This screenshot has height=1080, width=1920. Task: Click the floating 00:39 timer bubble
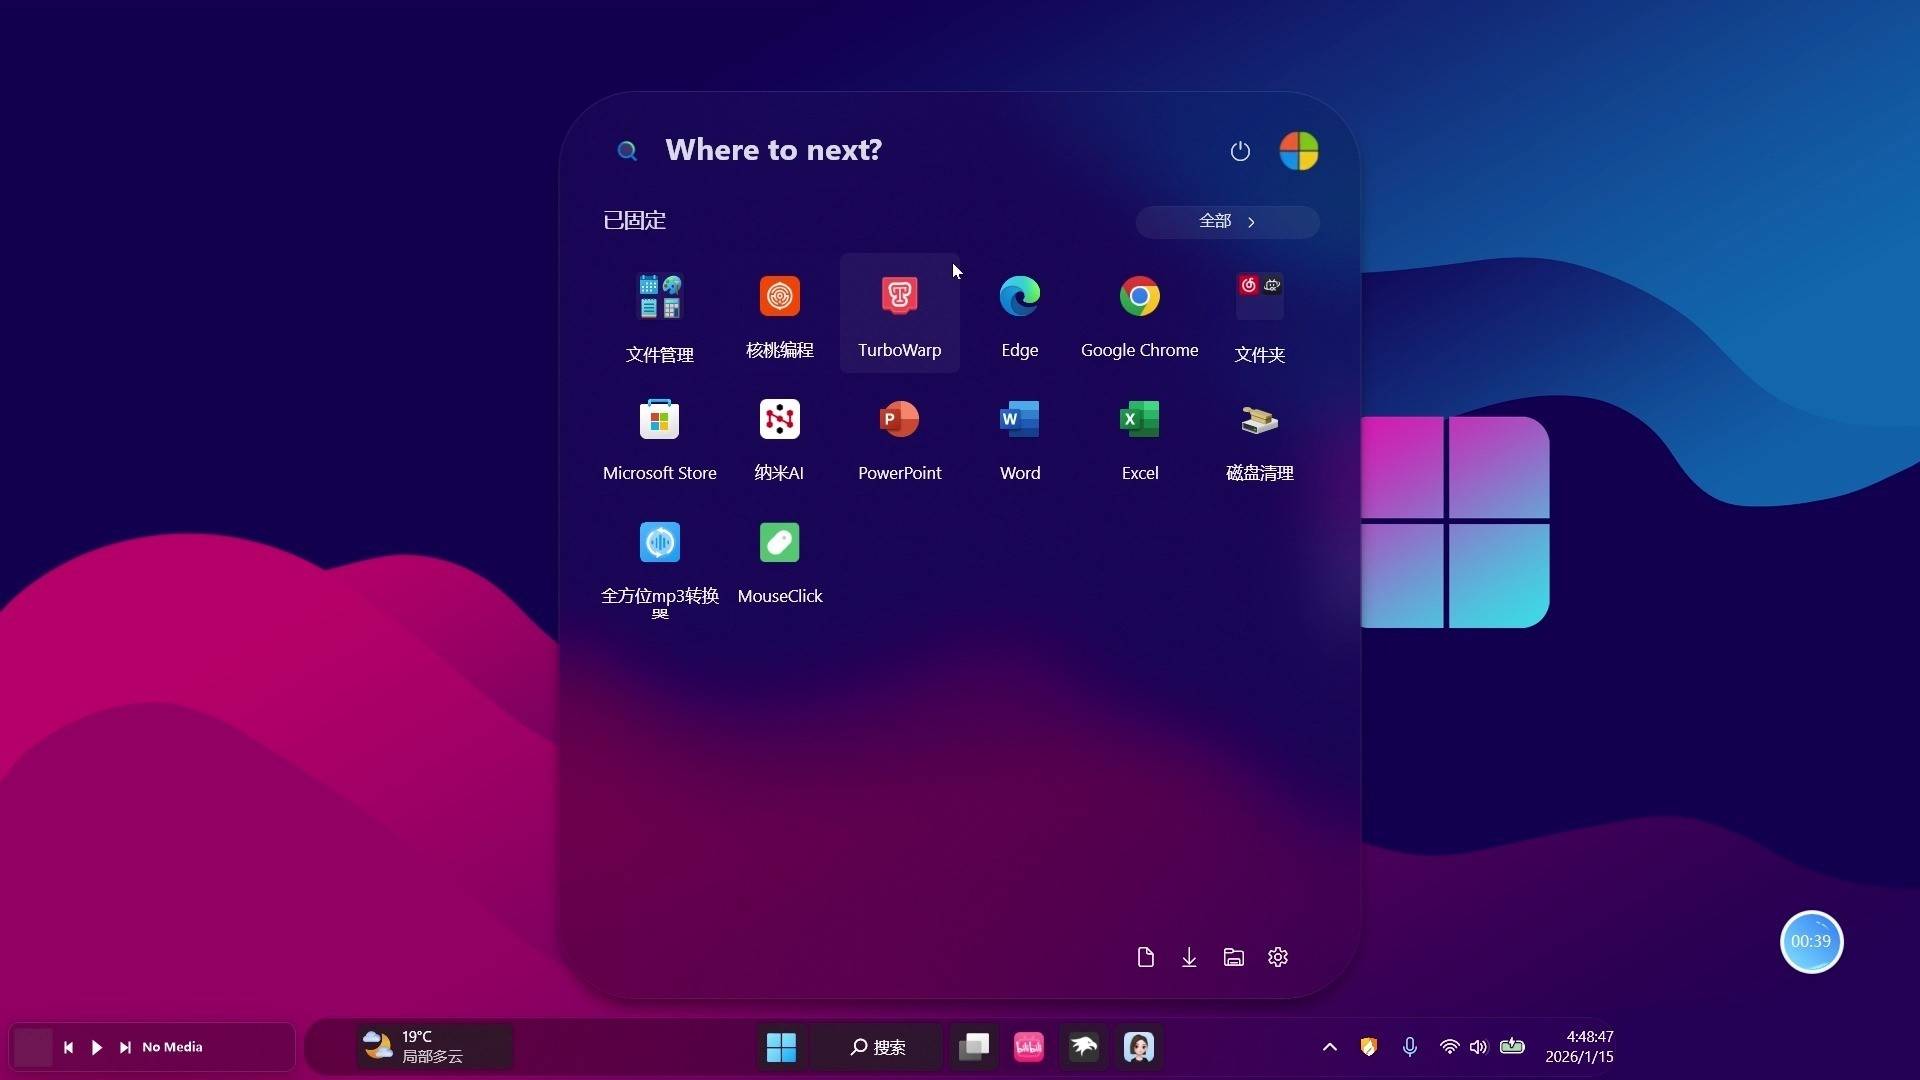pos(1811,941)
